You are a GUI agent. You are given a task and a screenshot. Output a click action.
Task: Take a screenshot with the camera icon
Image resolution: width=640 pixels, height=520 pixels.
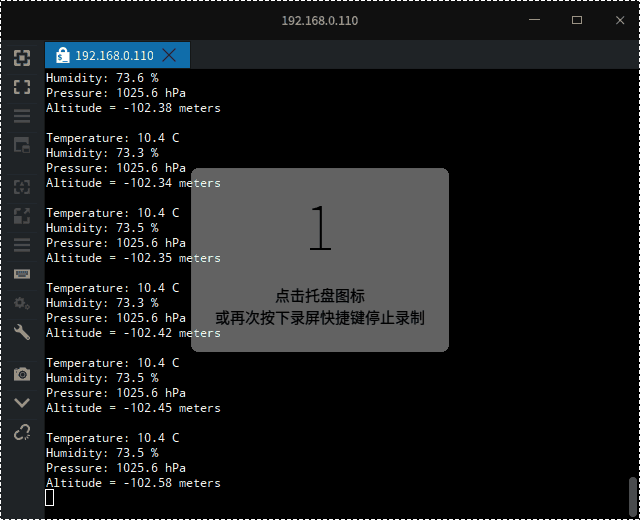click(22, 374)
